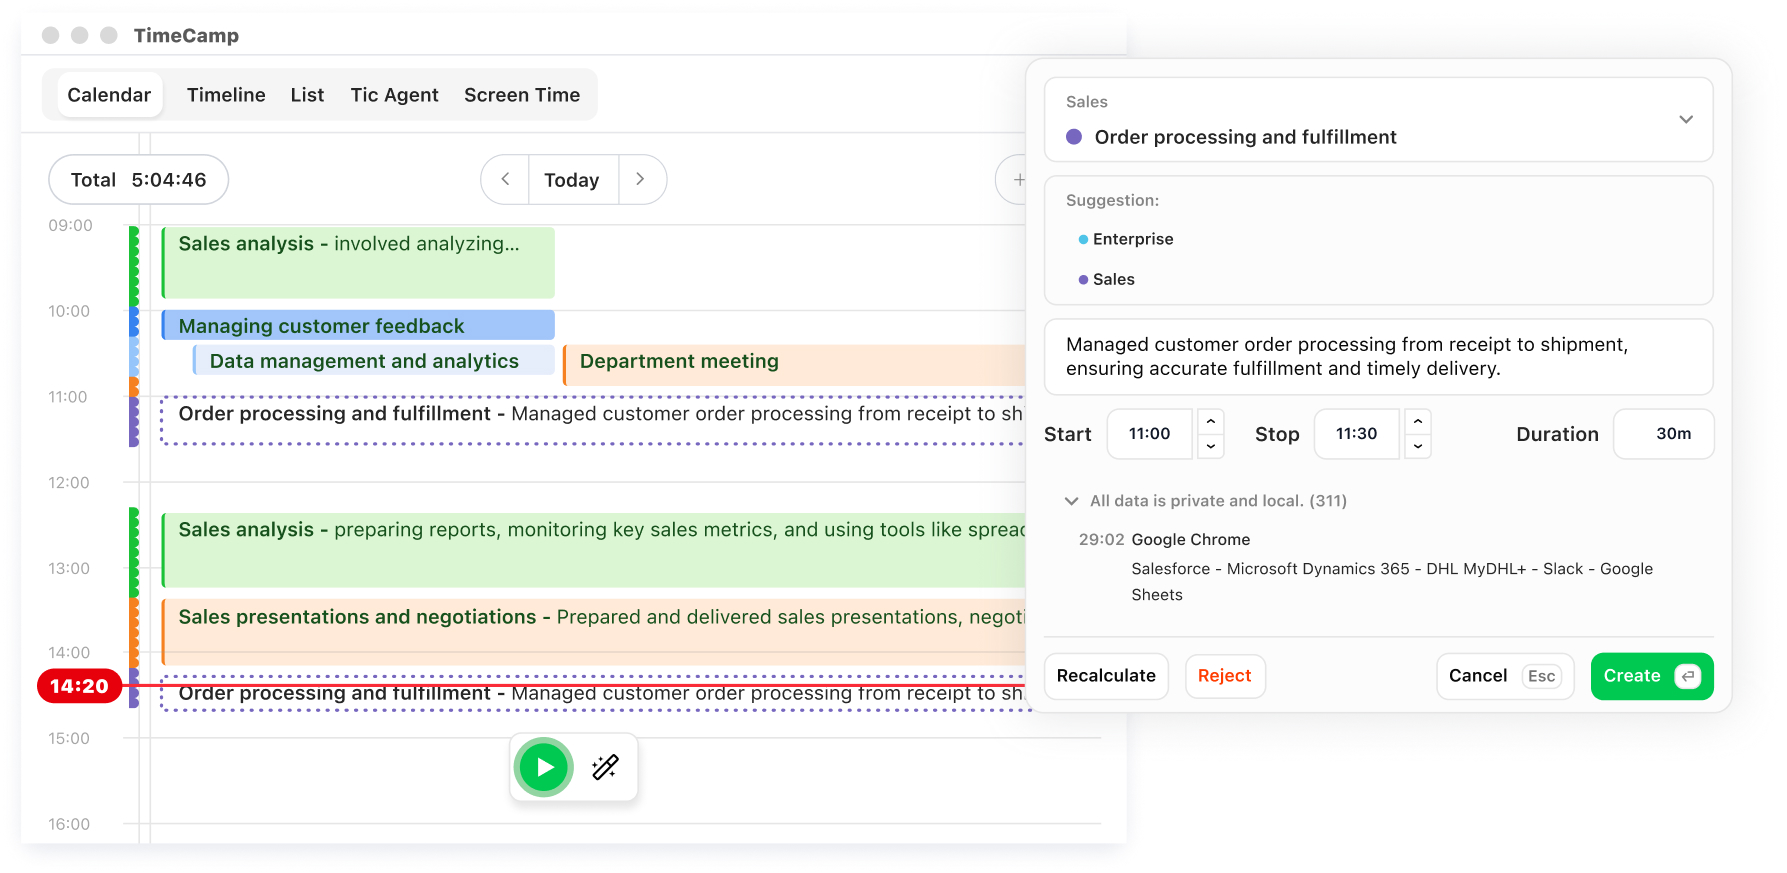Edit the Duration field 30m

(1664, 434)
